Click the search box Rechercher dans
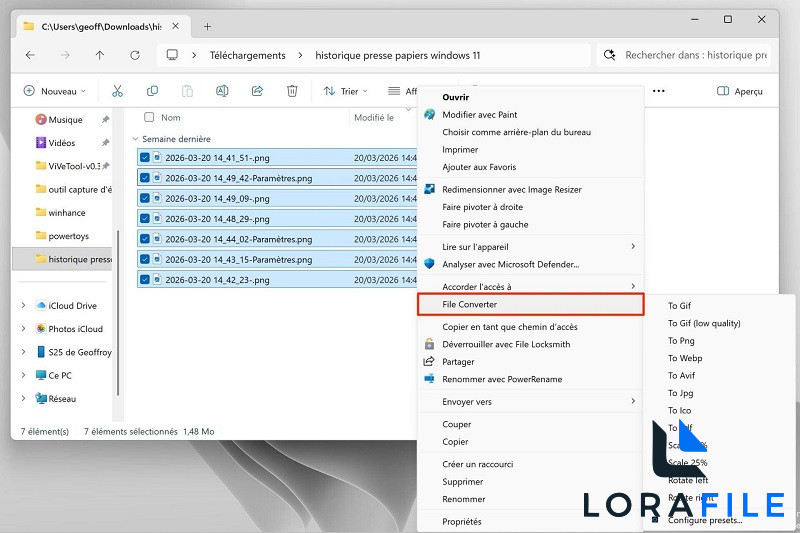The width and height of the screenshot is (800, 533). pyautogui.click(x=684, y=55)
